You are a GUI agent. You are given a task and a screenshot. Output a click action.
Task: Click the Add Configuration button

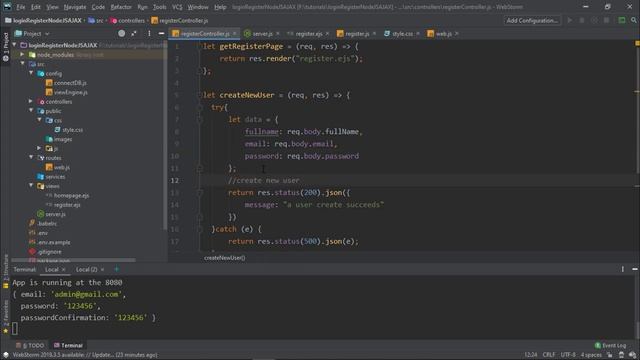(532, 20)
